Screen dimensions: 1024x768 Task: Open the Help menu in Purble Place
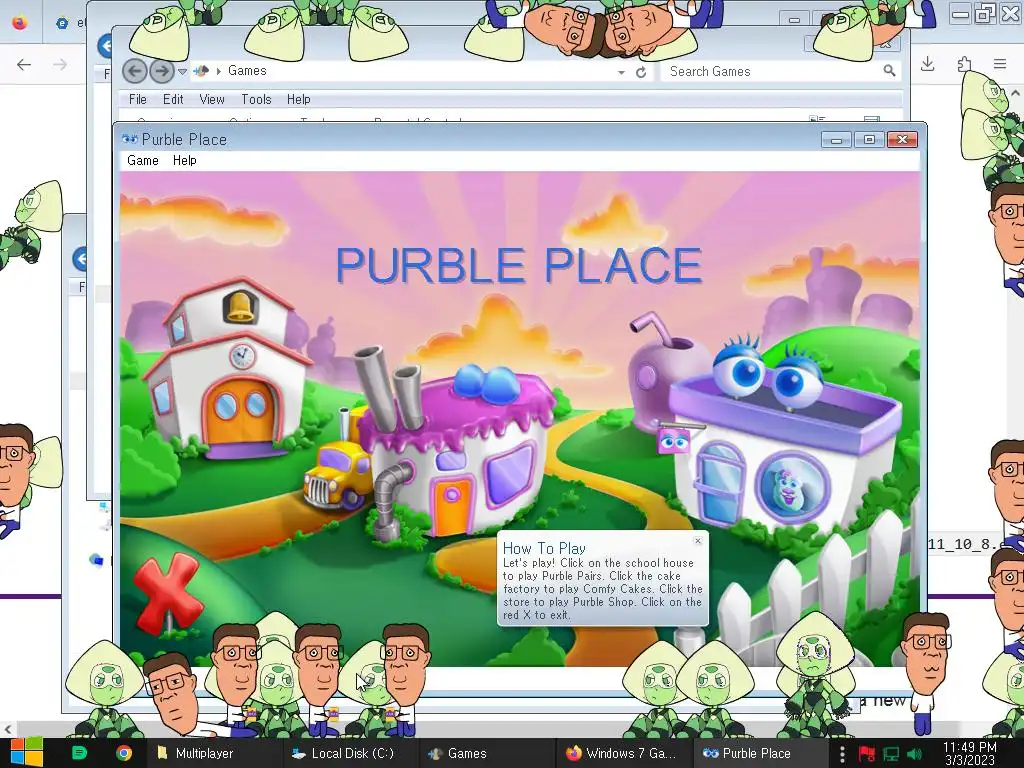184,161
